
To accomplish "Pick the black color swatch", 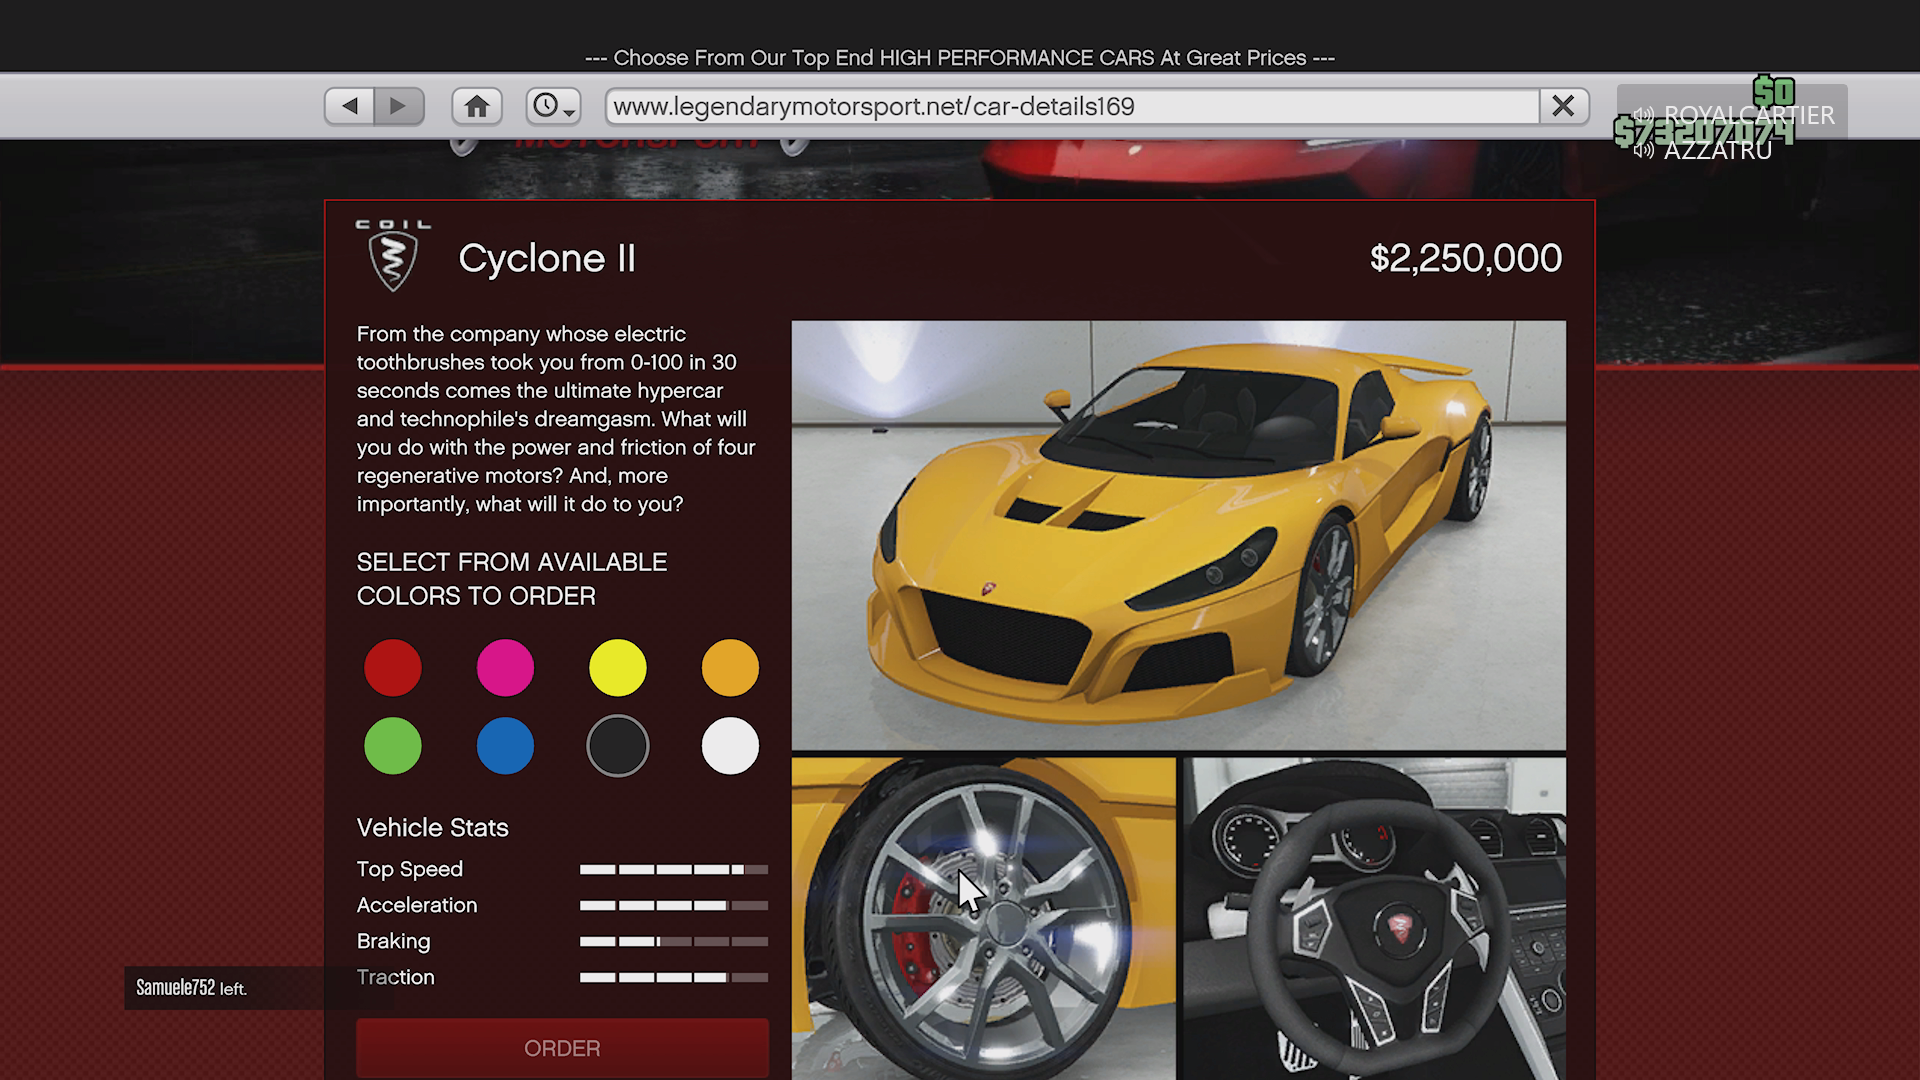I will [x=618, y=746].
